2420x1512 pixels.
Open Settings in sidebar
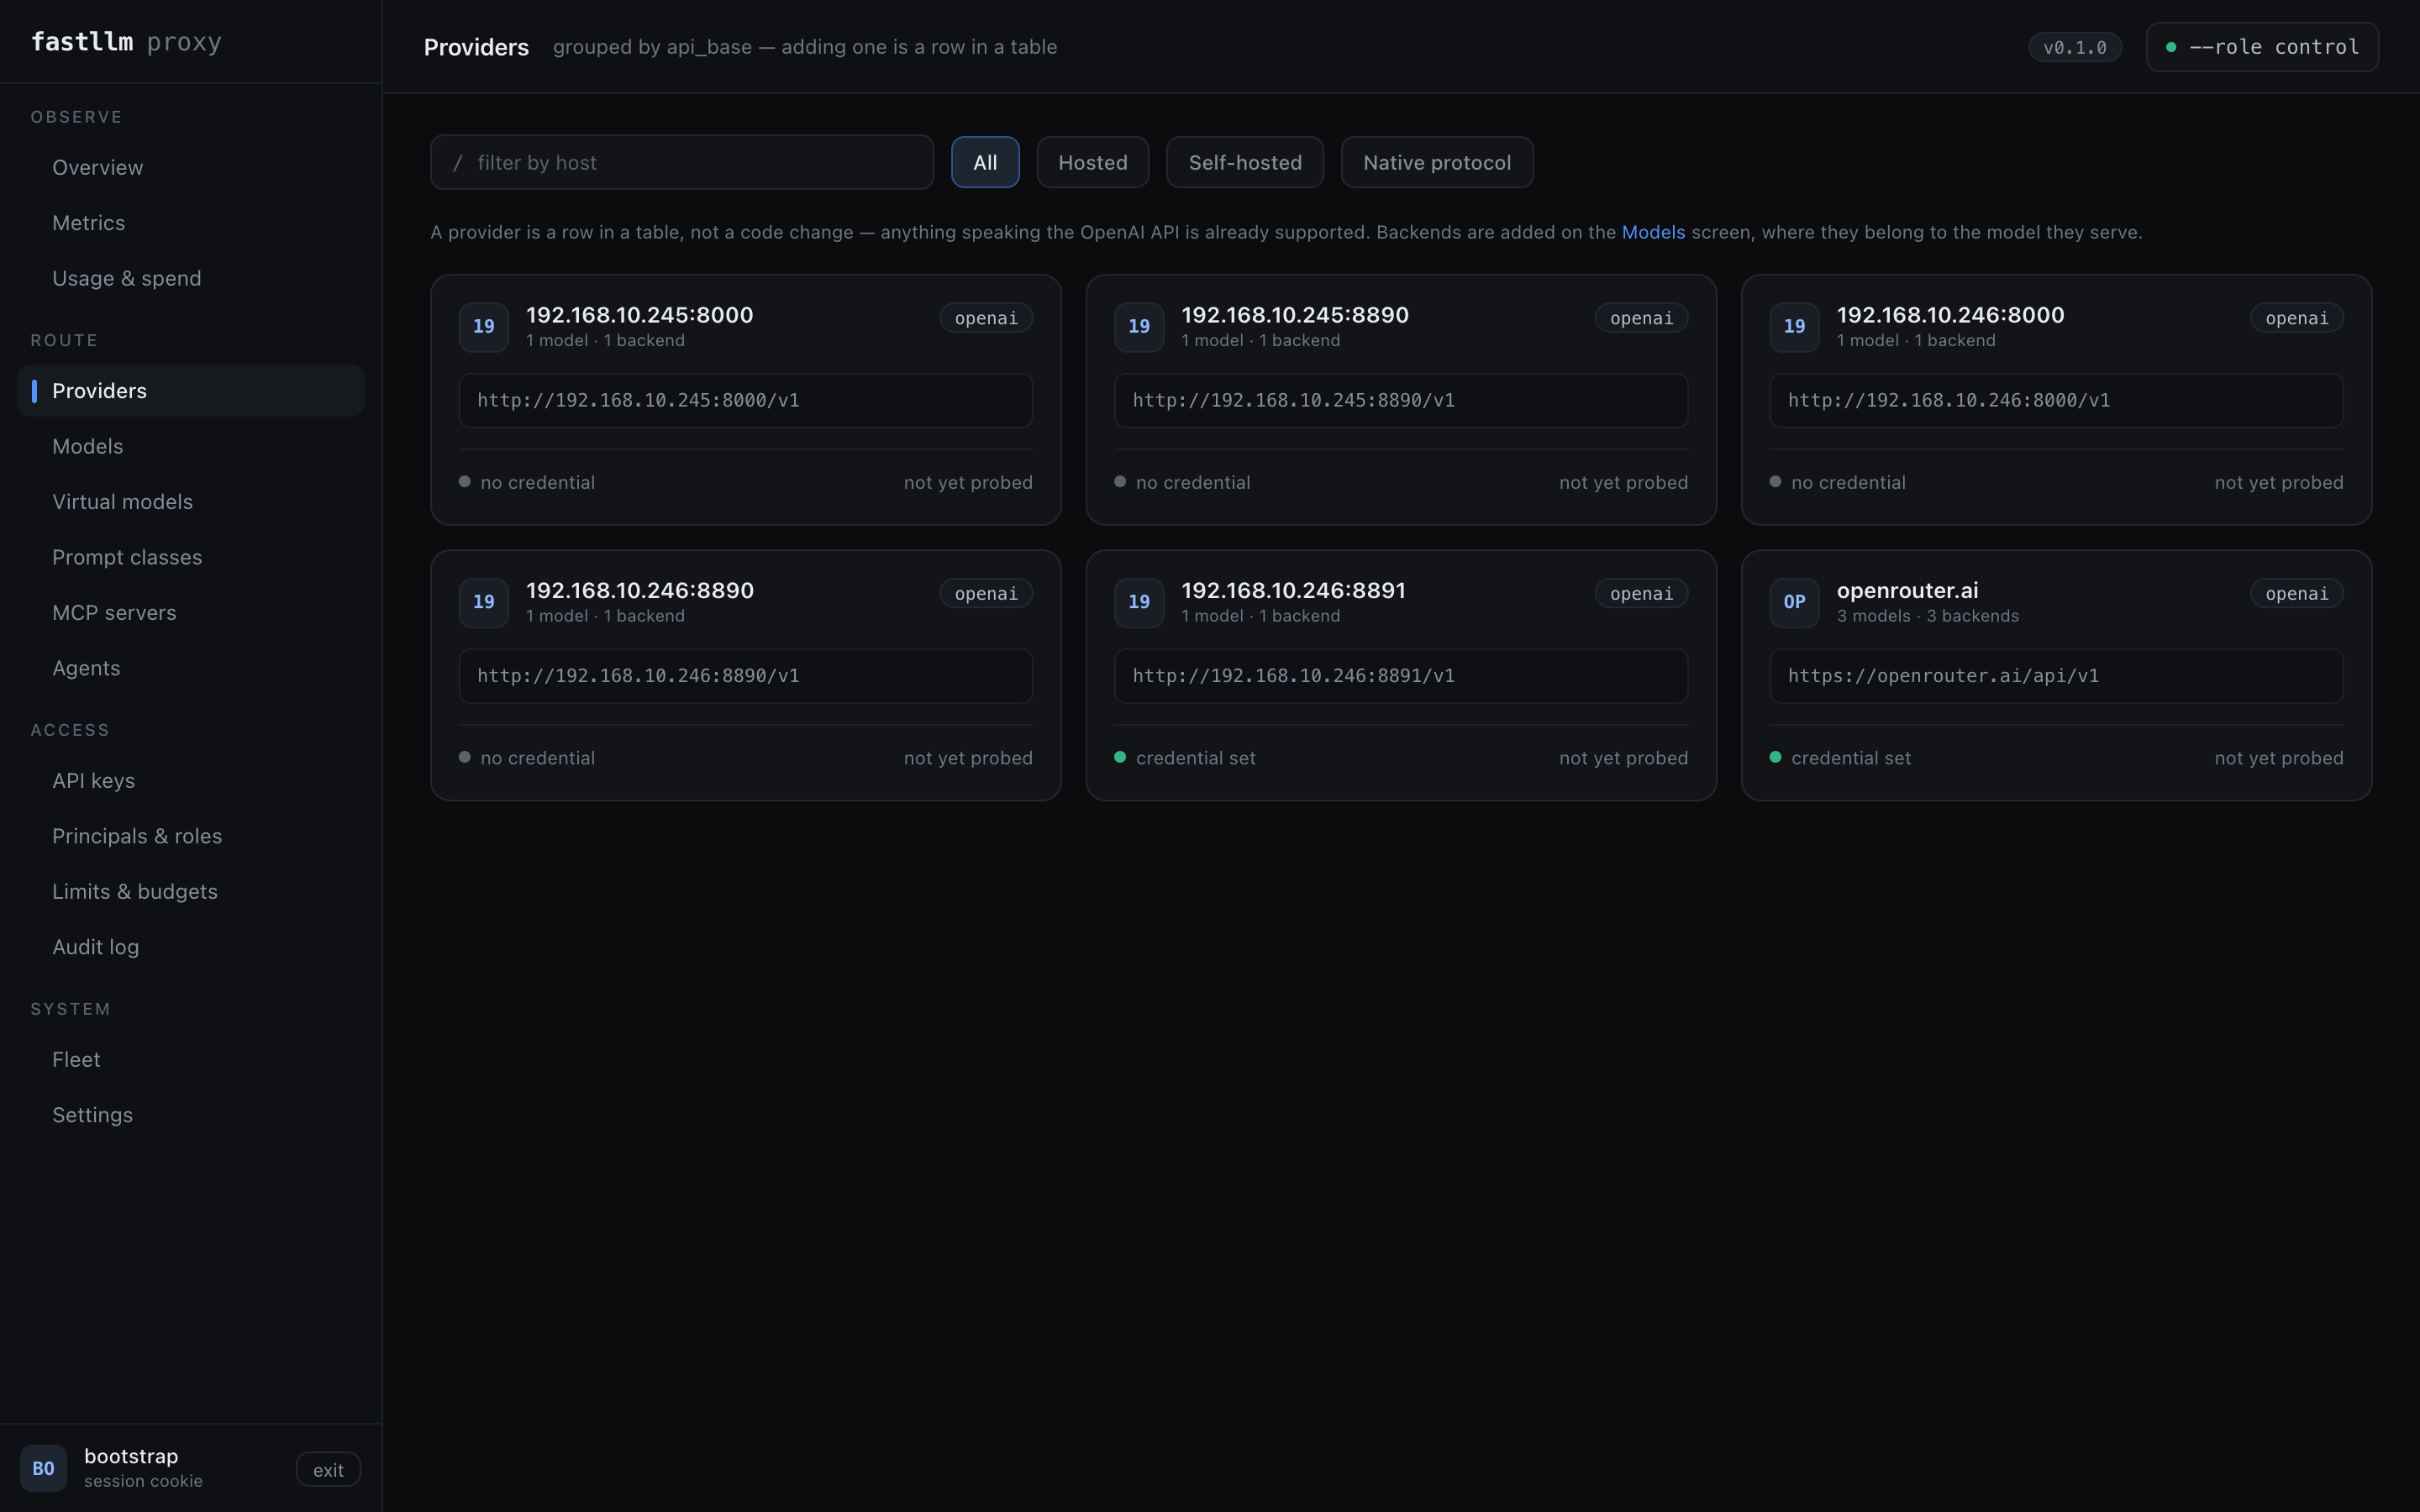coord(190,1115)
